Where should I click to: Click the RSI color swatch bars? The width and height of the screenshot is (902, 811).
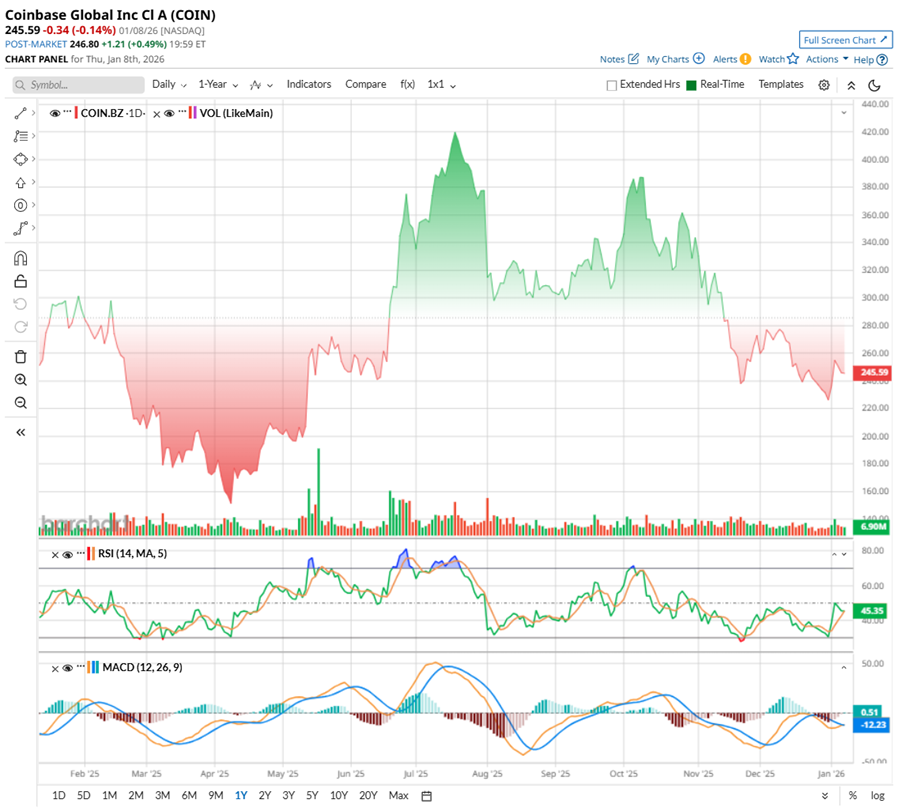coord(91,554)
